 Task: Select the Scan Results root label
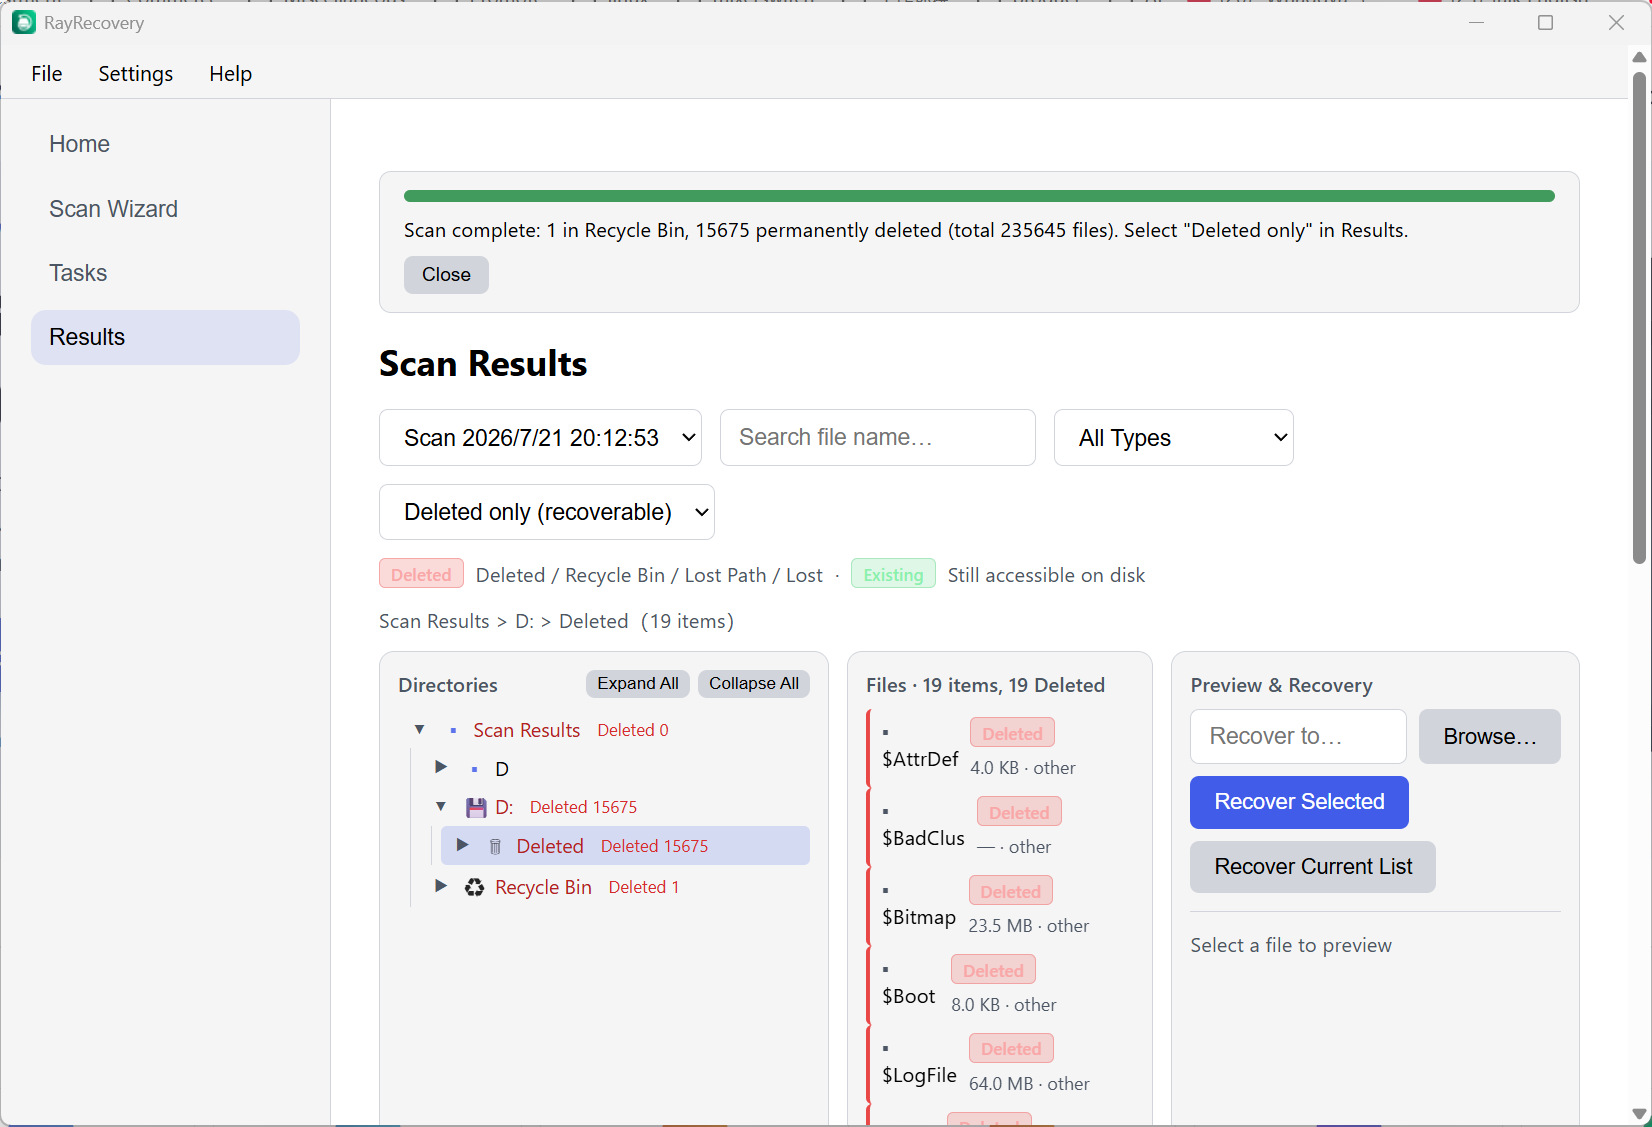pyautogui.click(x=526, y=731)
